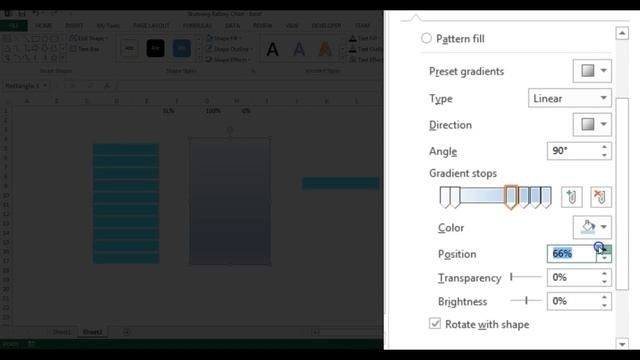
Task: Open the Shape Outline menu
Action: pyautogui.click(x=229, y=49)
